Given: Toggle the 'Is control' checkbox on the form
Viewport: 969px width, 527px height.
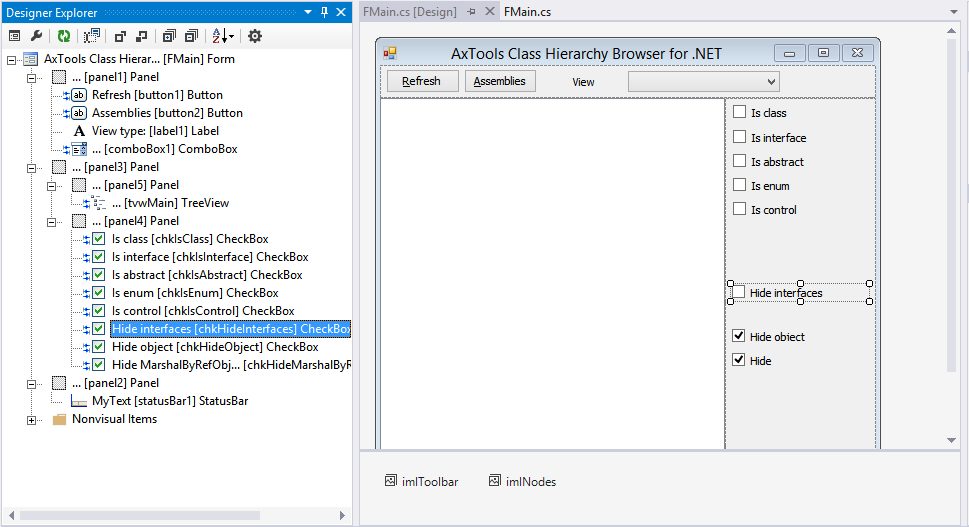Looking at the screenshot, I should coord(739,209).
